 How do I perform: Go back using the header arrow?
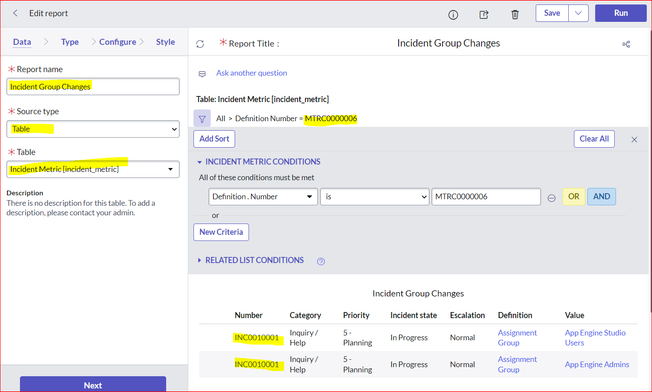click(15, 13)
